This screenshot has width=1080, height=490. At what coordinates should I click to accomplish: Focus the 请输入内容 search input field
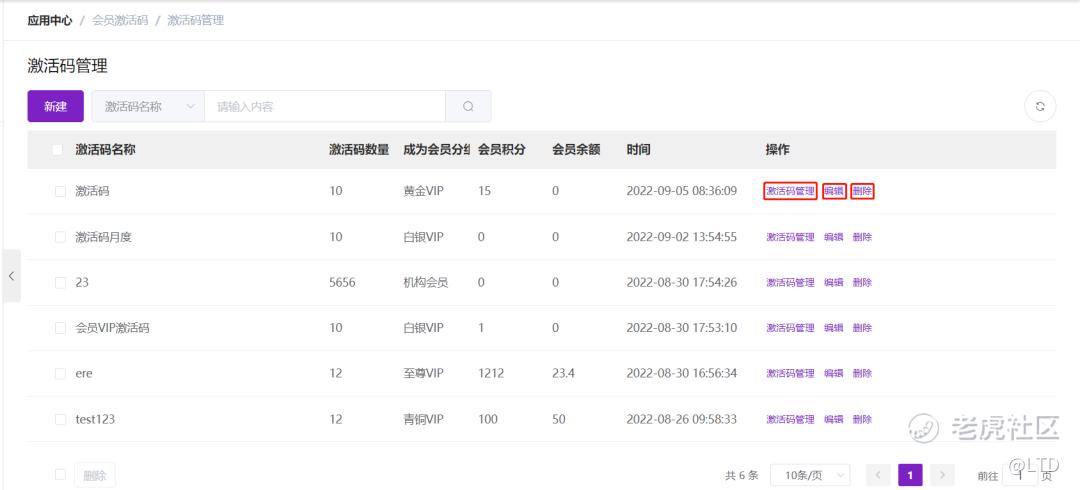point(324,106)
